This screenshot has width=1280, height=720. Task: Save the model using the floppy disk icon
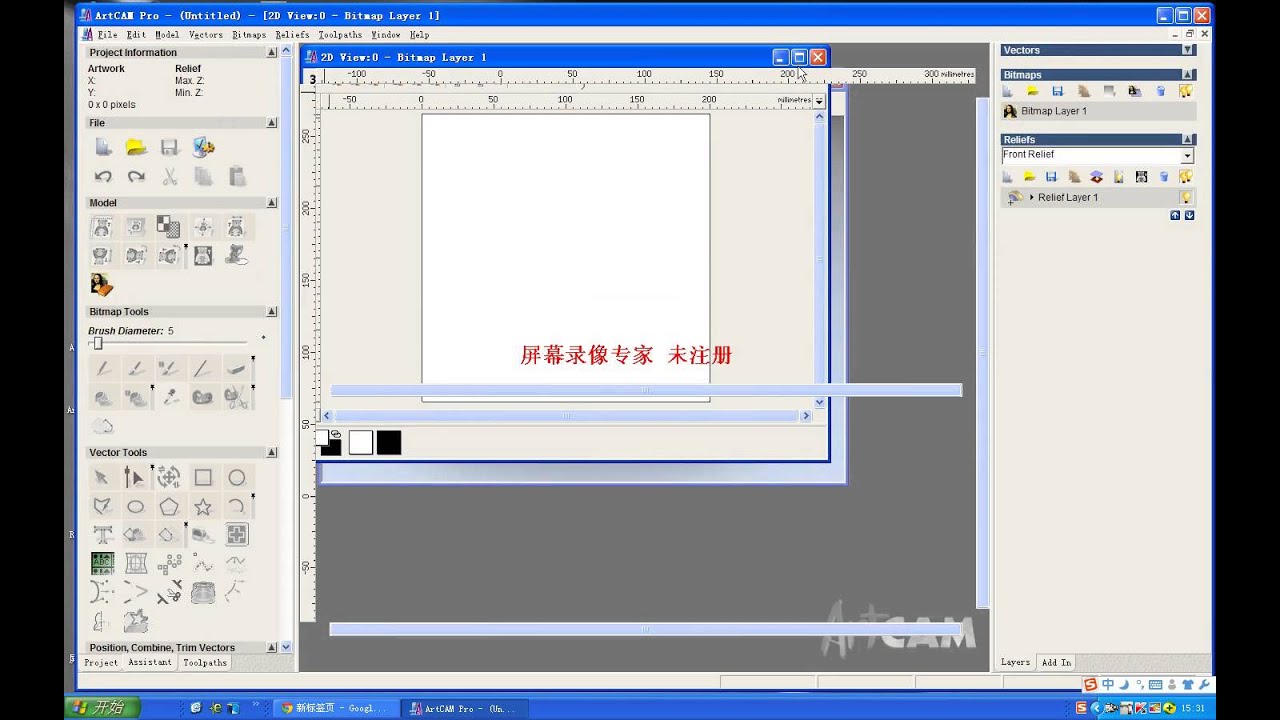(169, 147)
